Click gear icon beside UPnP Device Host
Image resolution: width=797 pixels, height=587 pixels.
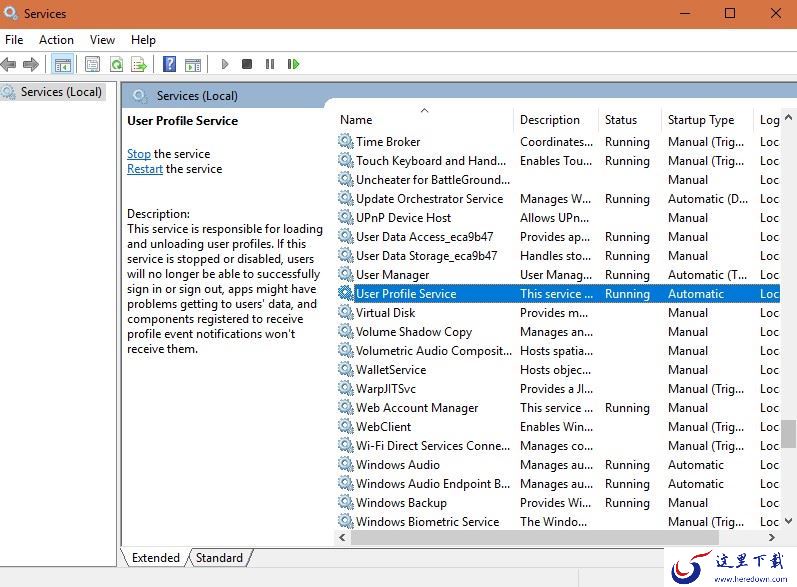point(346,217)
